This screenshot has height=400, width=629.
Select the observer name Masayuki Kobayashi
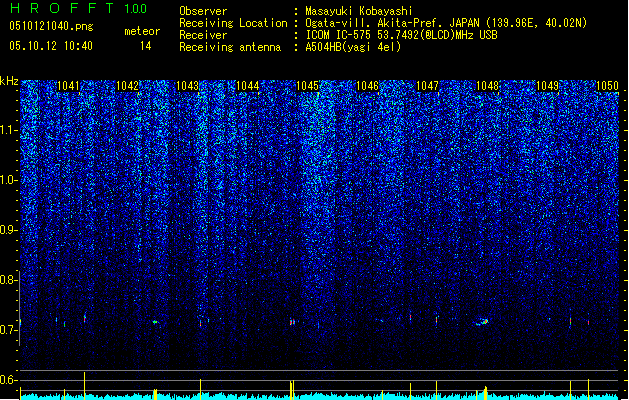pos(359,11)
